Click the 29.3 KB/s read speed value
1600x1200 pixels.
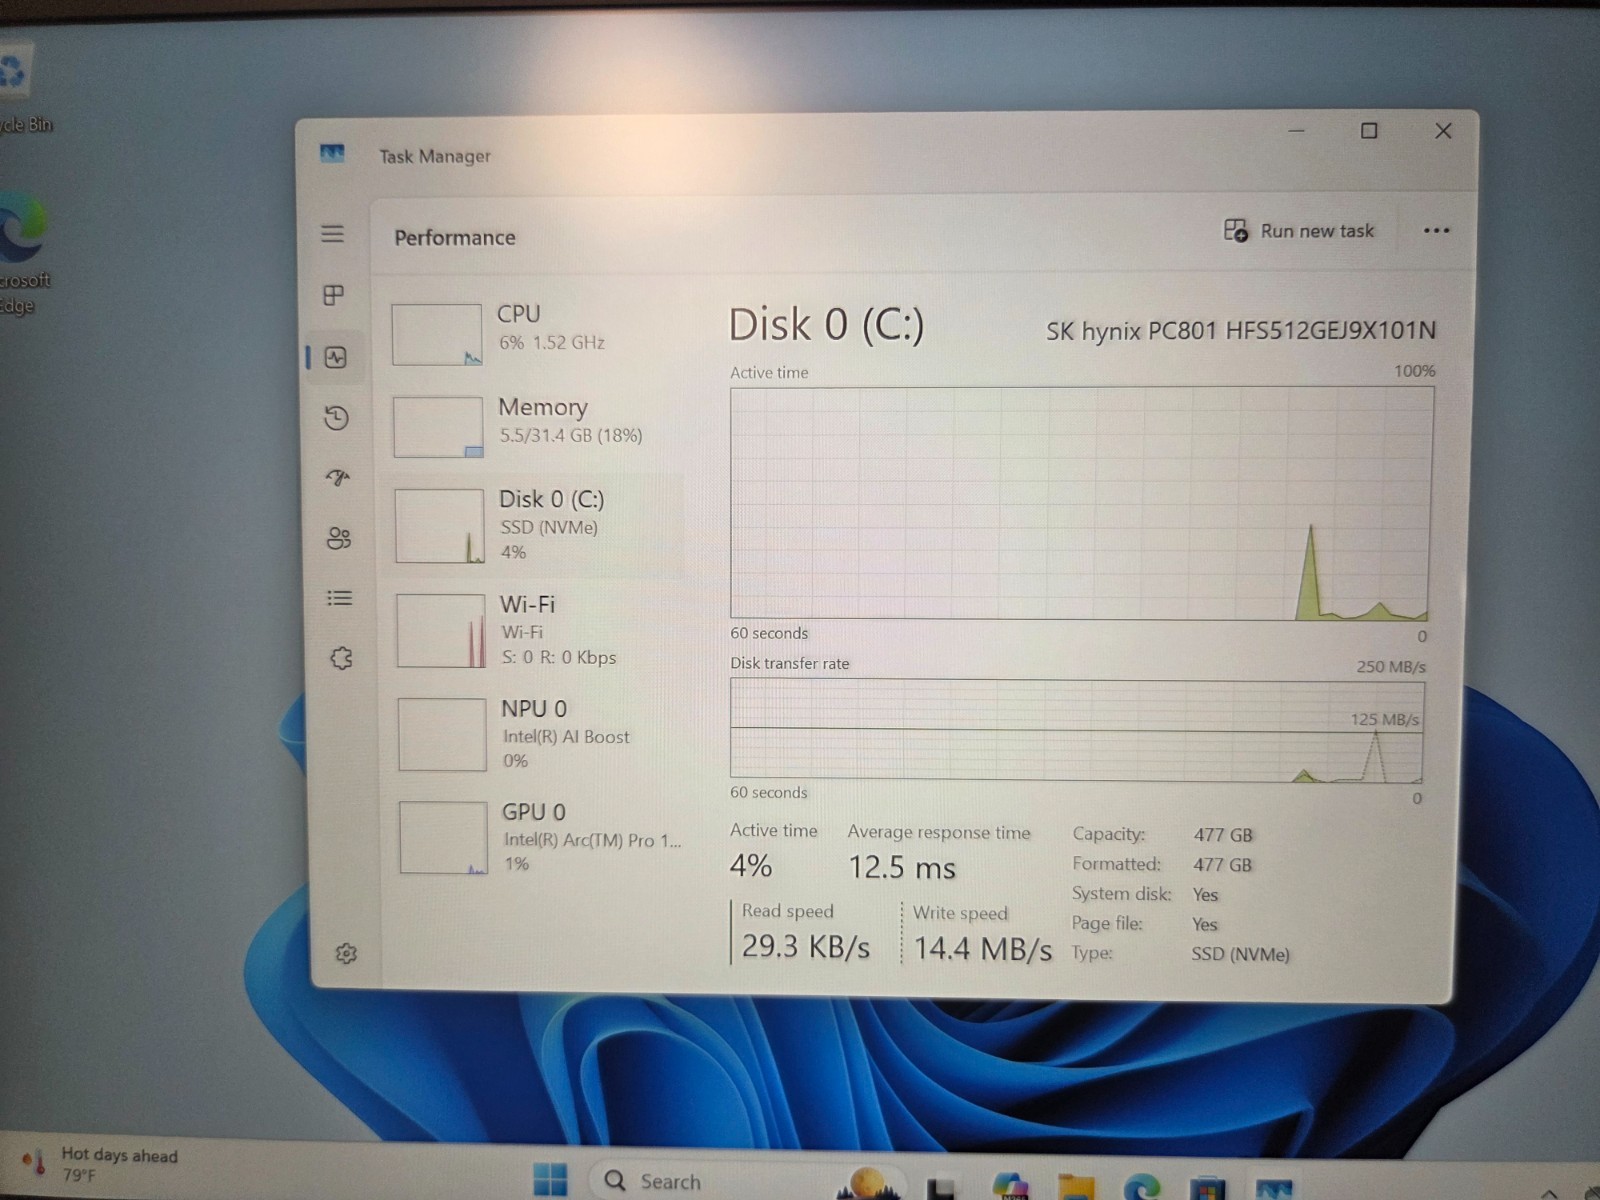point(806,946)
